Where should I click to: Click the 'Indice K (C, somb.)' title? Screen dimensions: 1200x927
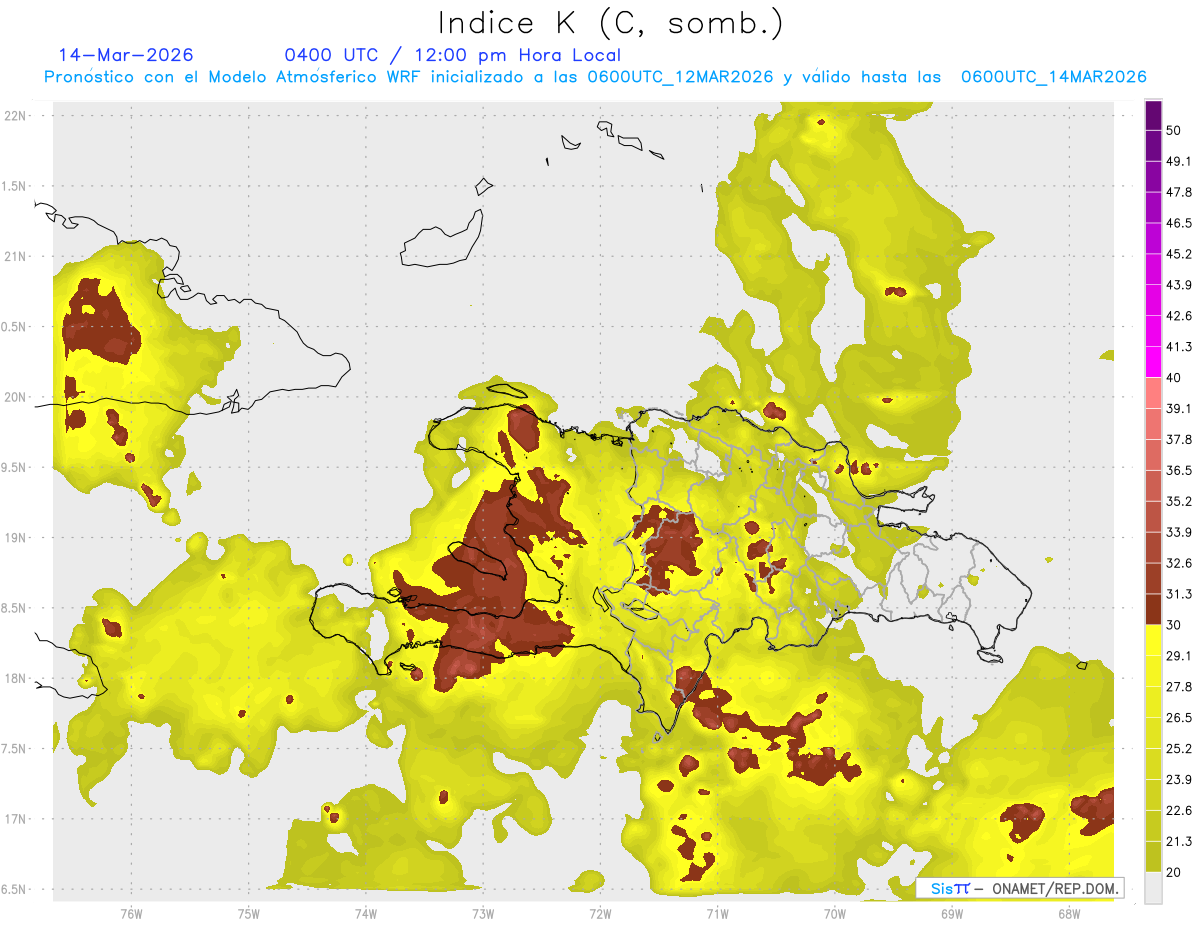[x=611, y=23]
